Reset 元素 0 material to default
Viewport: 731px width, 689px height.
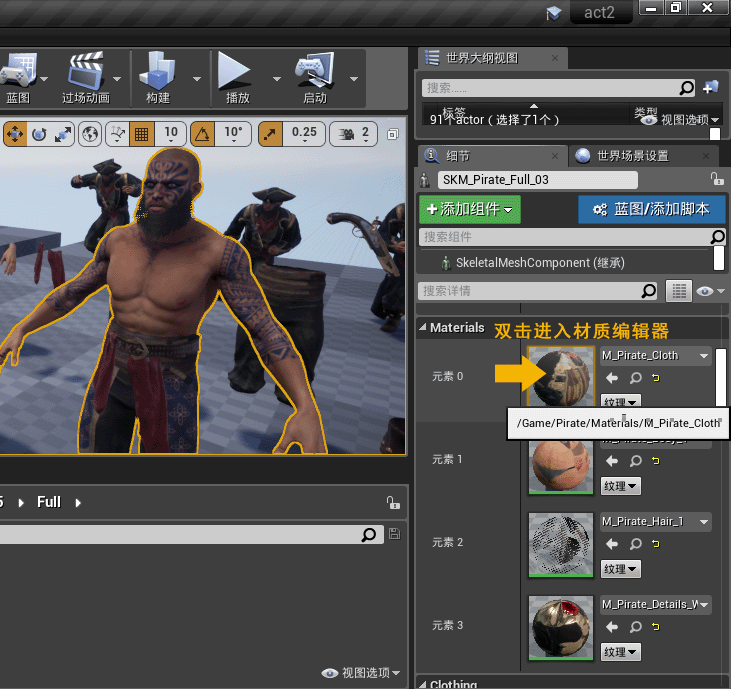656,378
